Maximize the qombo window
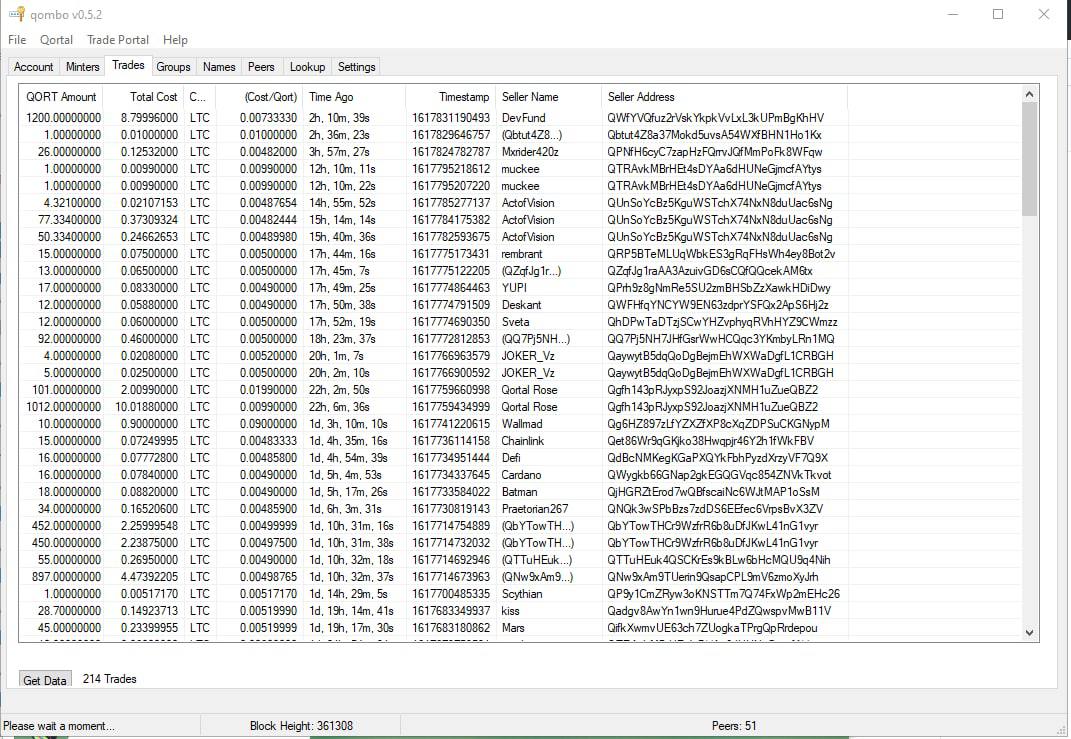Viewport: 1071px width, 739px height. pyautogui.click(x=997, y=14)
